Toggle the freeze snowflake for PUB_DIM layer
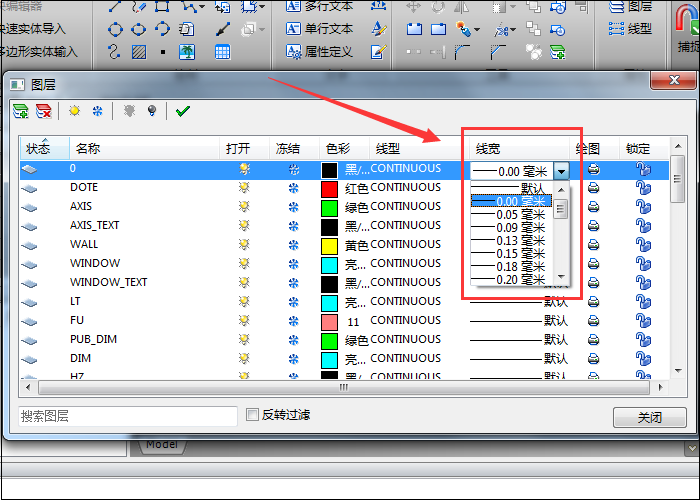 tap(293, 340)
